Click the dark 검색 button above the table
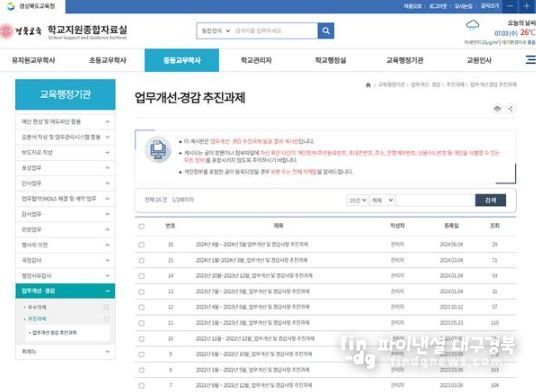 [491, 200]
